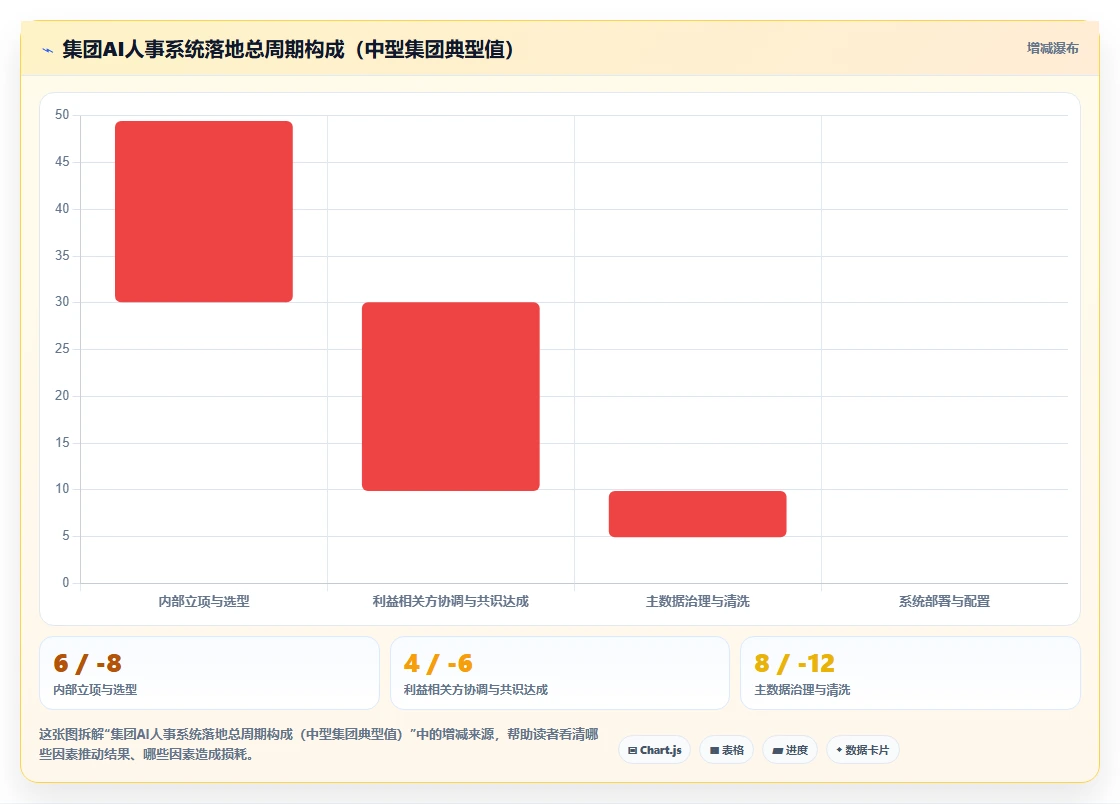Click the 利益相关方协调与共识达成 axis label under chart

[451, 601]
